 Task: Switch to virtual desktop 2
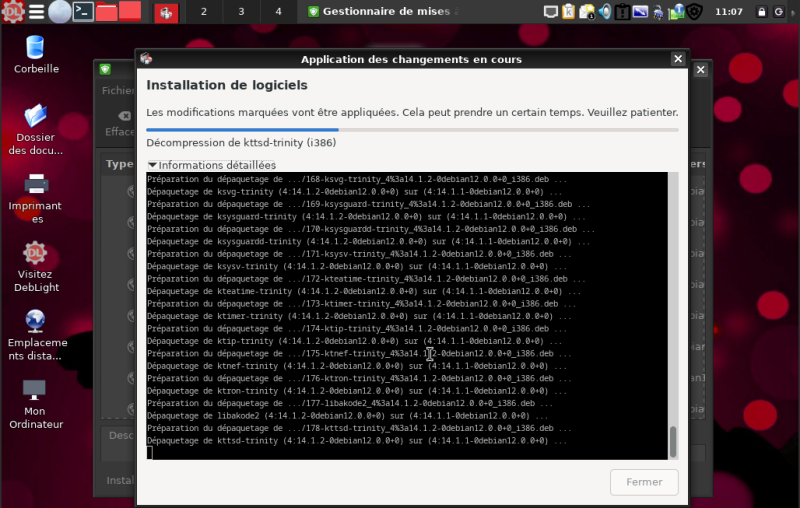pos(204,12)
